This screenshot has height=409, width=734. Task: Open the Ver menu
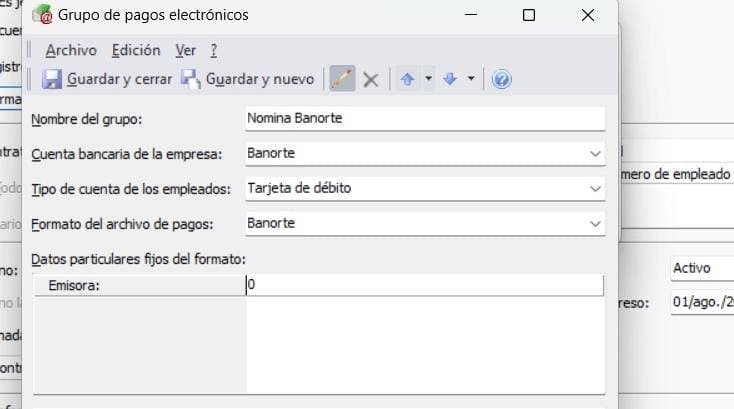tap(185, 50)
